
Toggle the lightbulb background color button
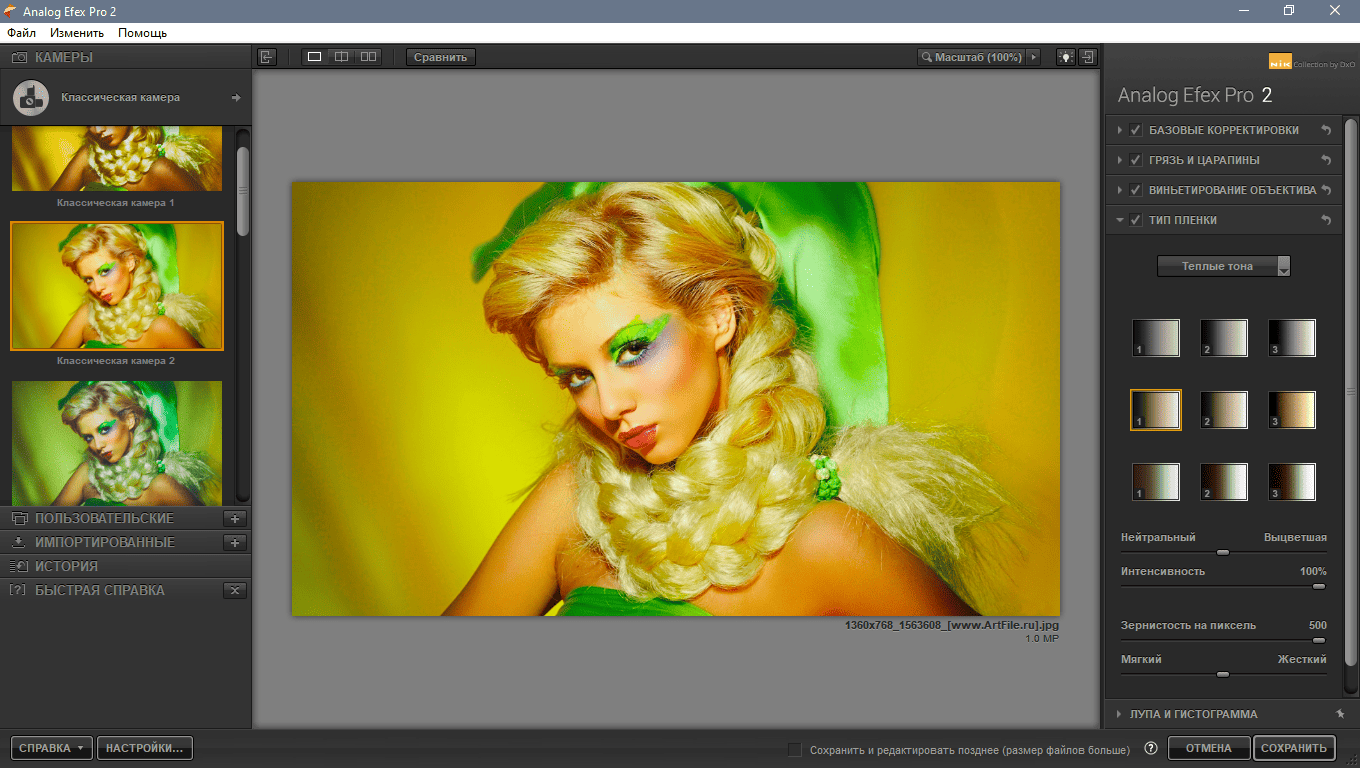(1067, 57)
